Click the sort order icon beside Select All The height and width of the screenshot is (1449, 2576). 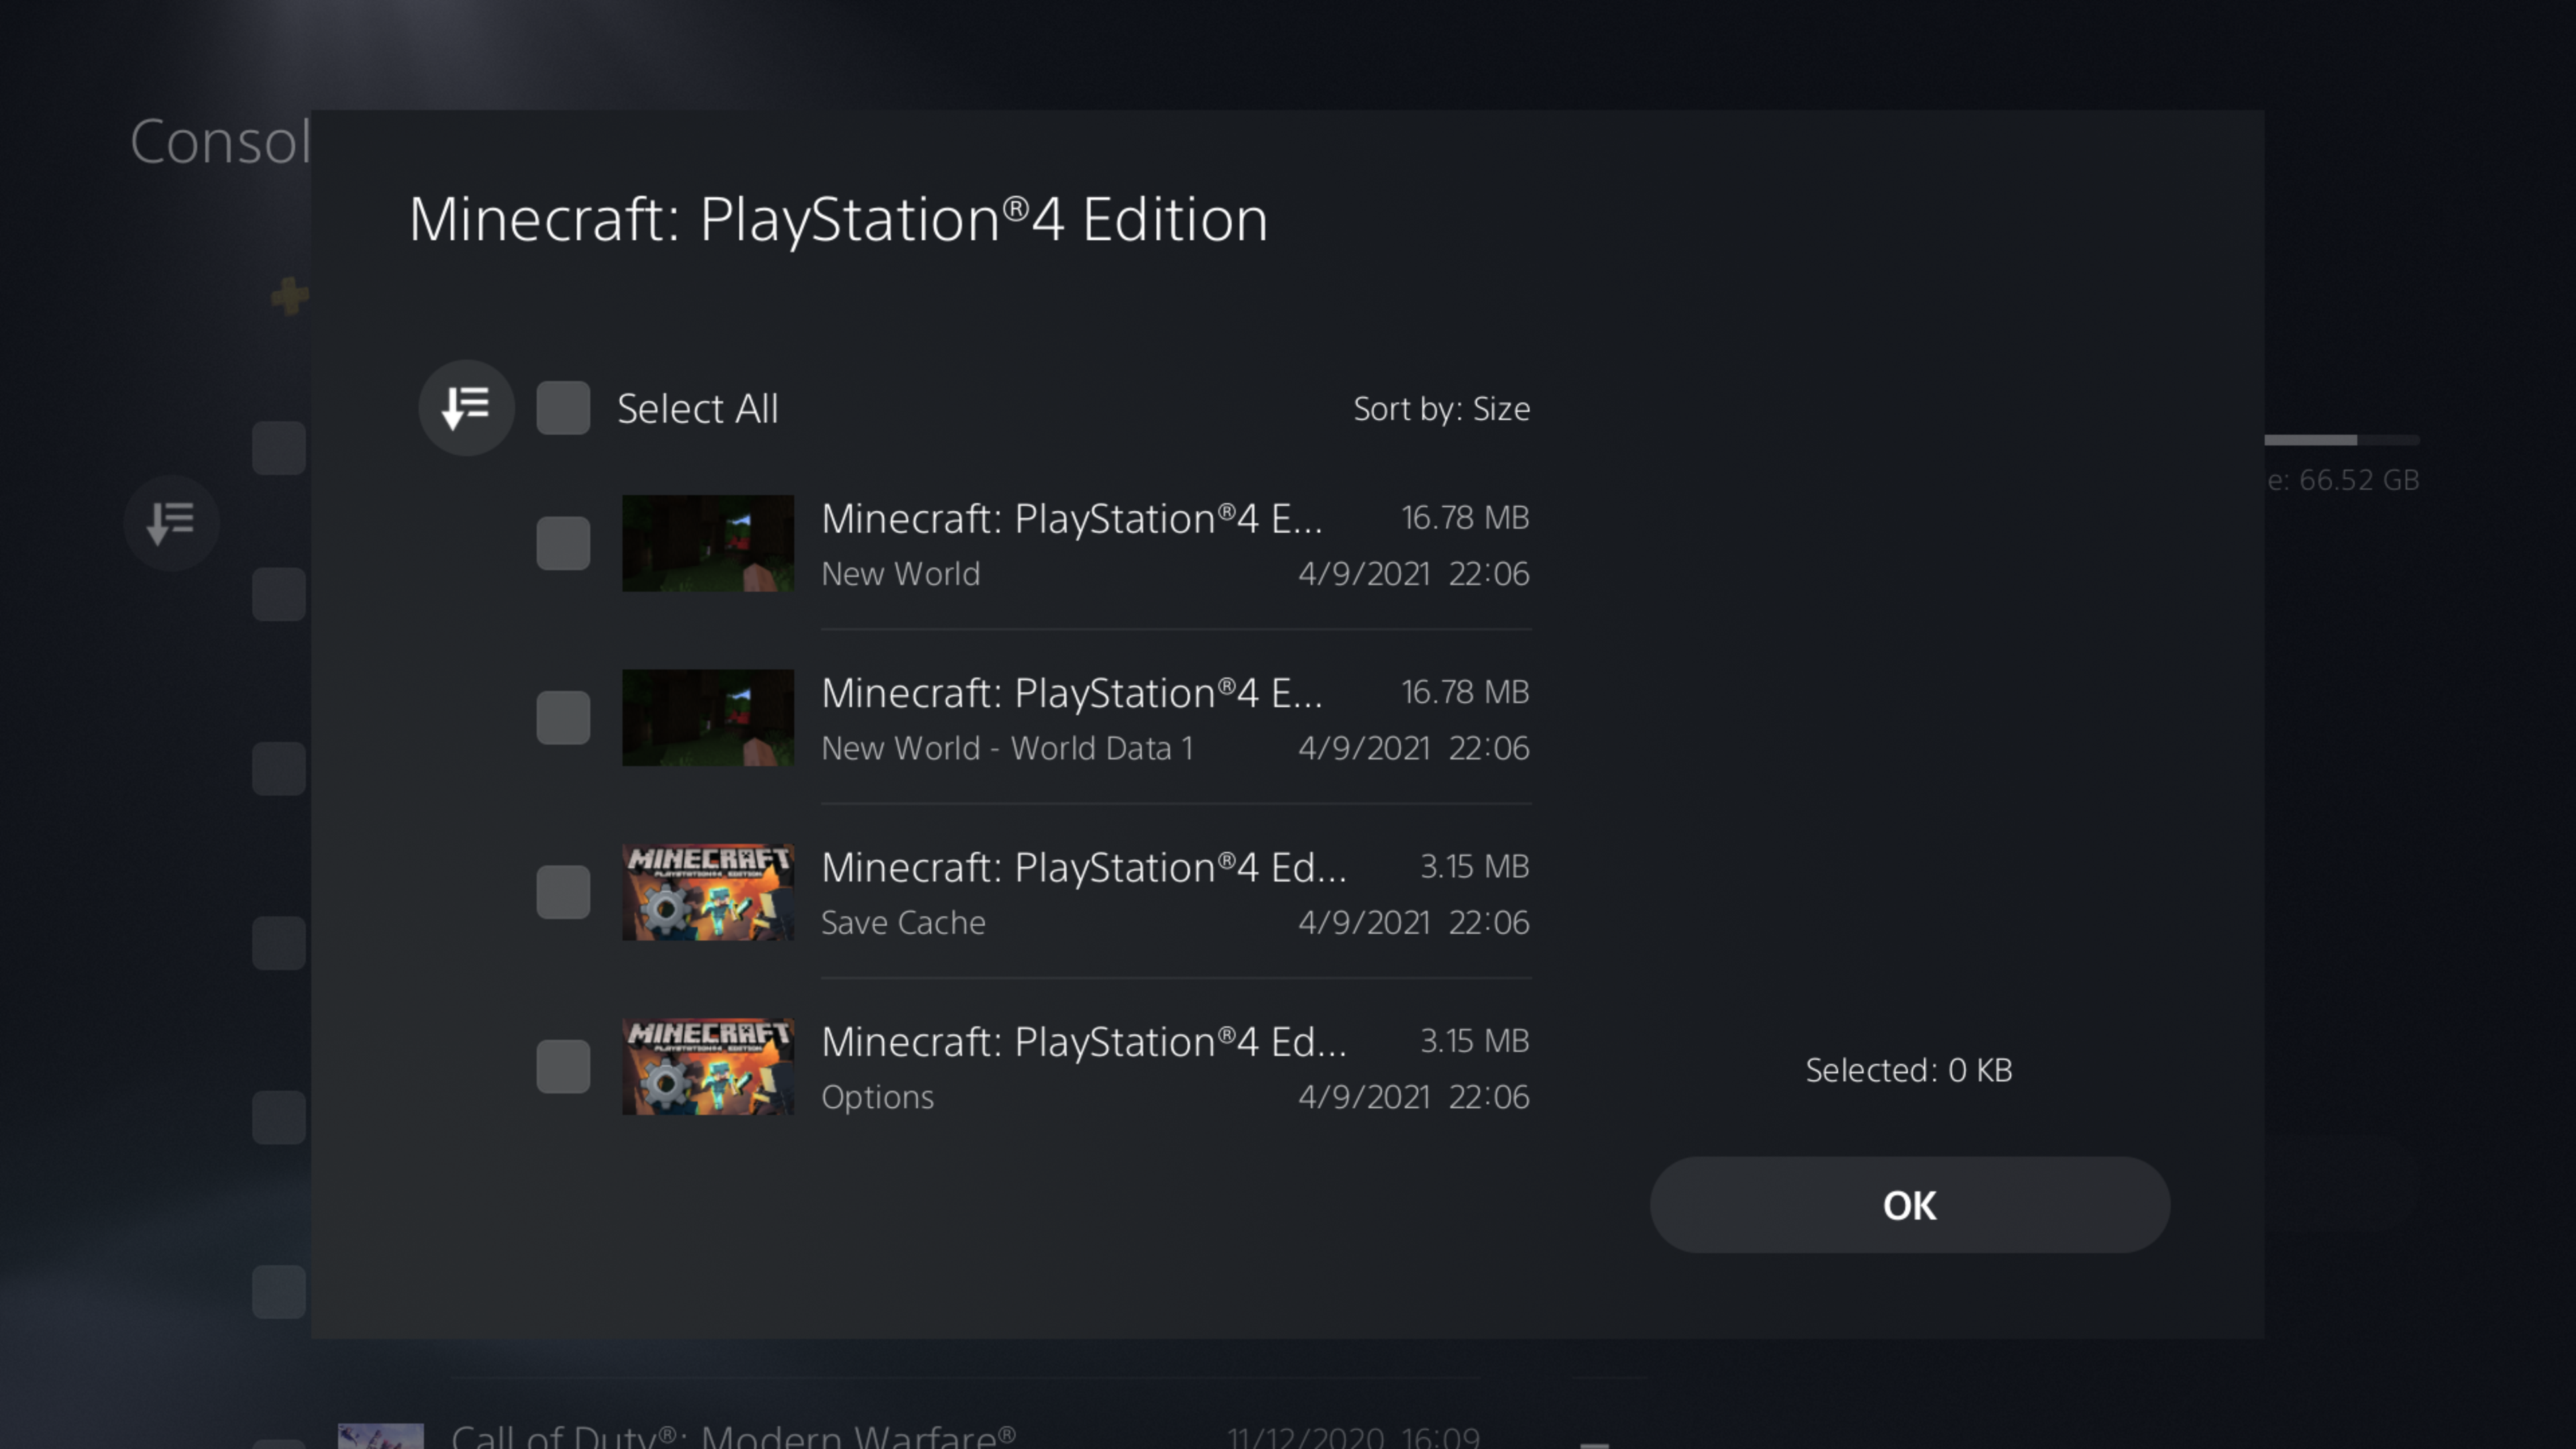[466, 408]
